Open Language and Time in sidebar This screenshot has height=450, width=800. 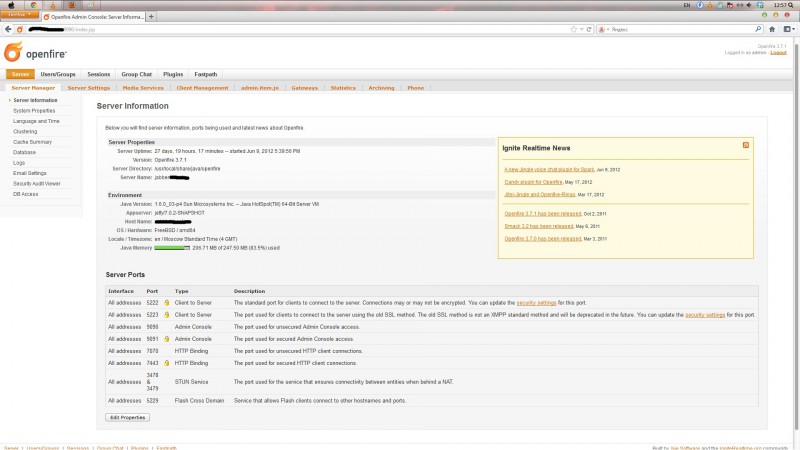tap(36, 121)
